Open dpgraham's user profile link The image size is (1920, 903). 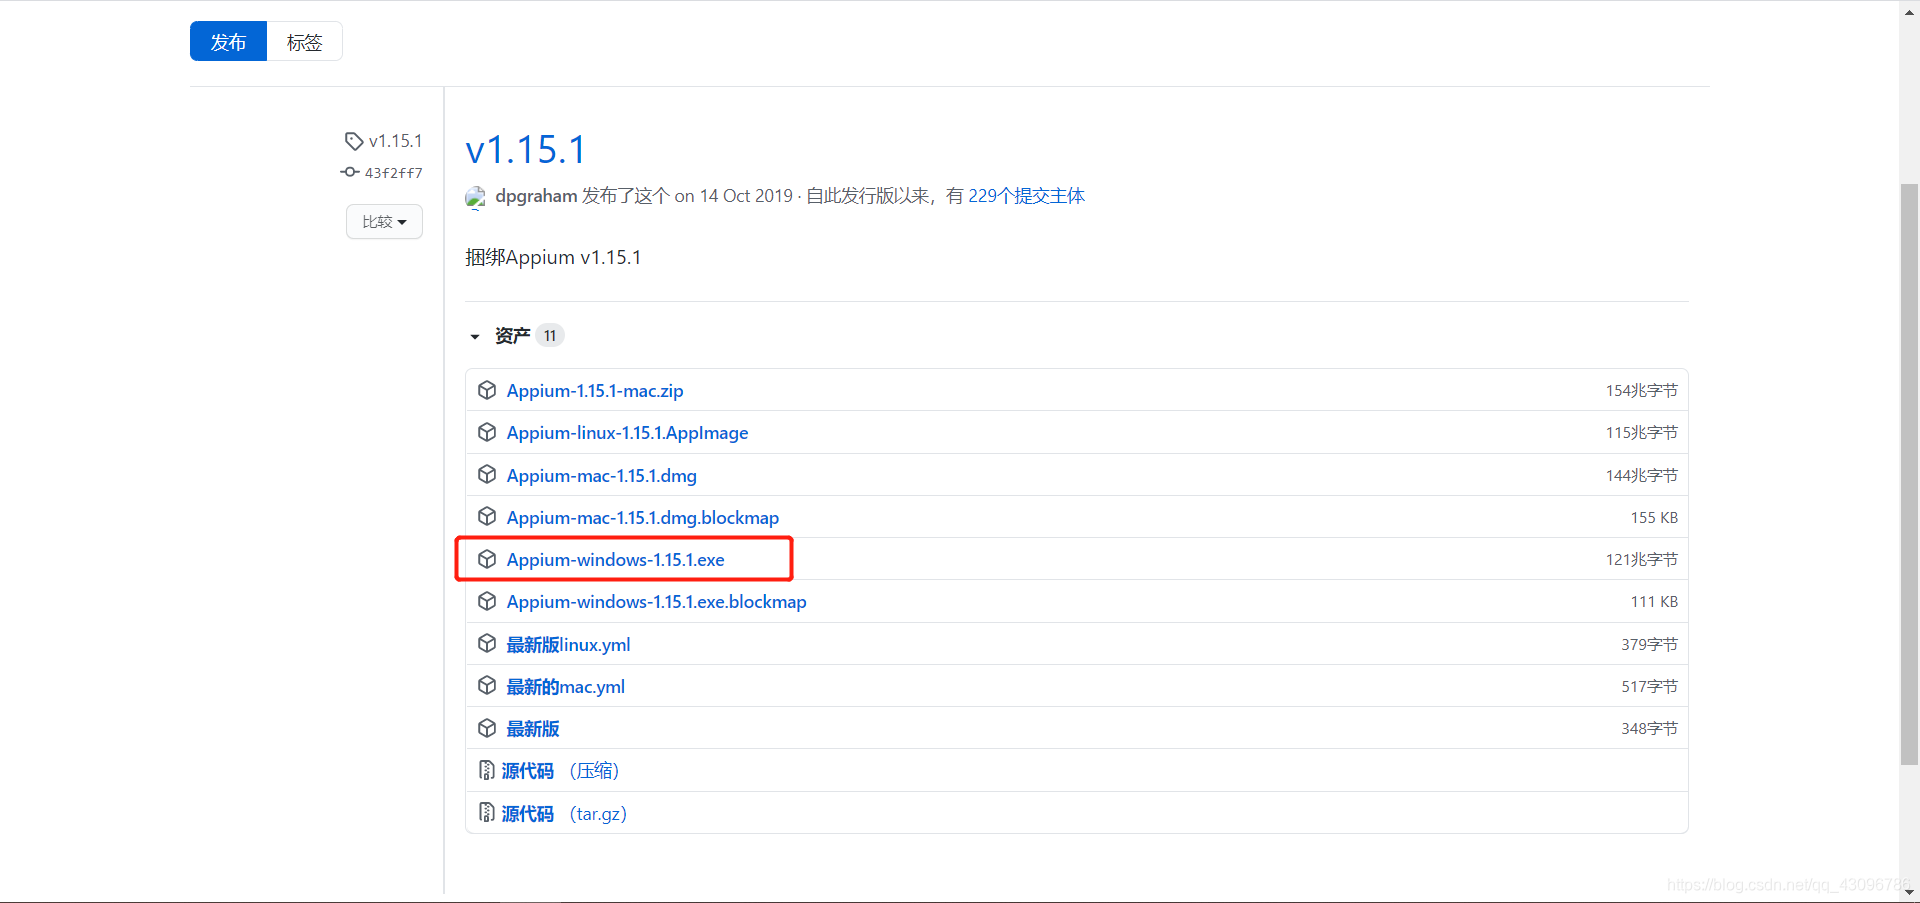click(536, 196)
